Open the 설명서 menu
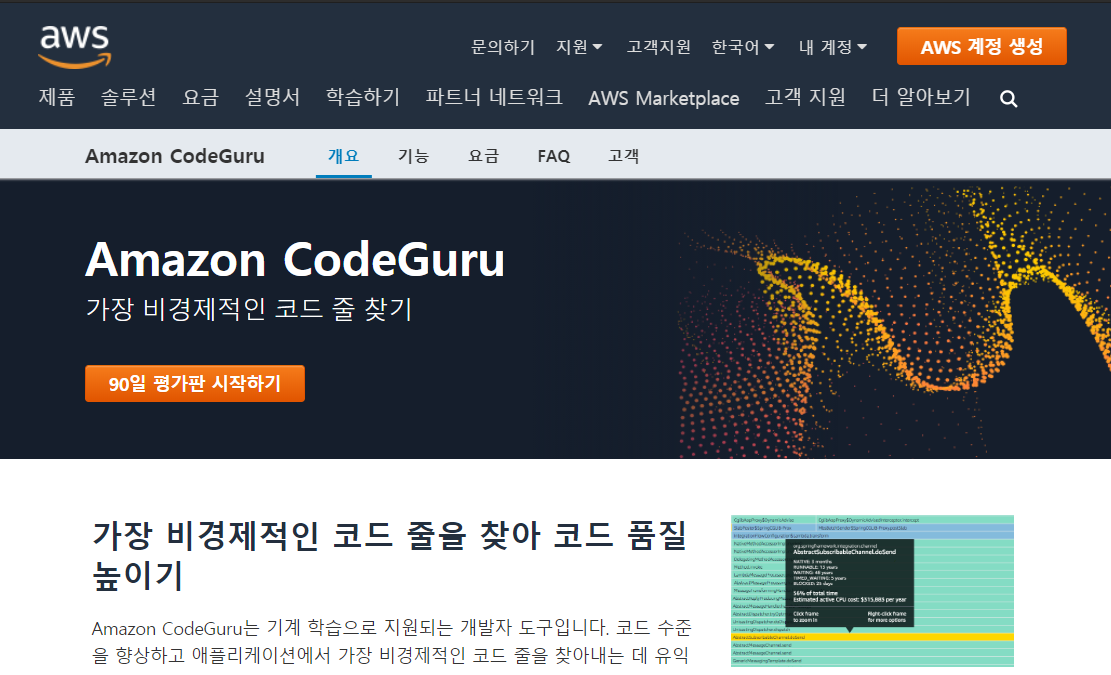This screenshot has width=1111, height=675. [x=272, y=97]
